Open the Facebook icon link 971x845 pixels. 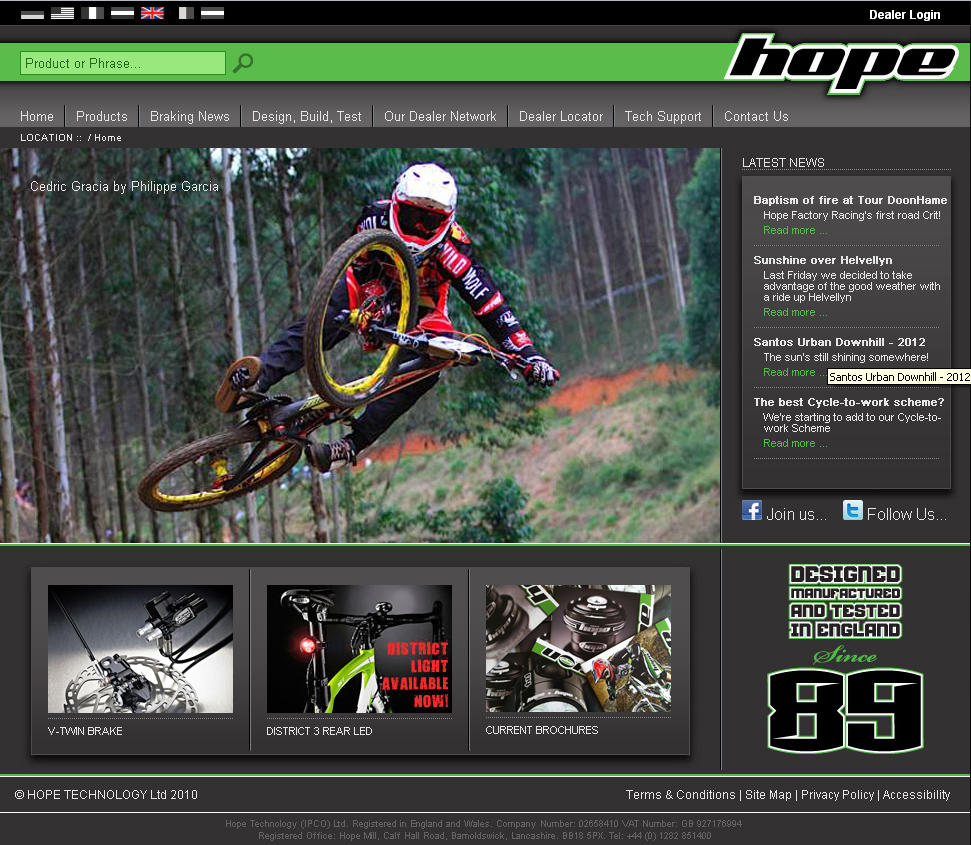click(x=752, y=511)
